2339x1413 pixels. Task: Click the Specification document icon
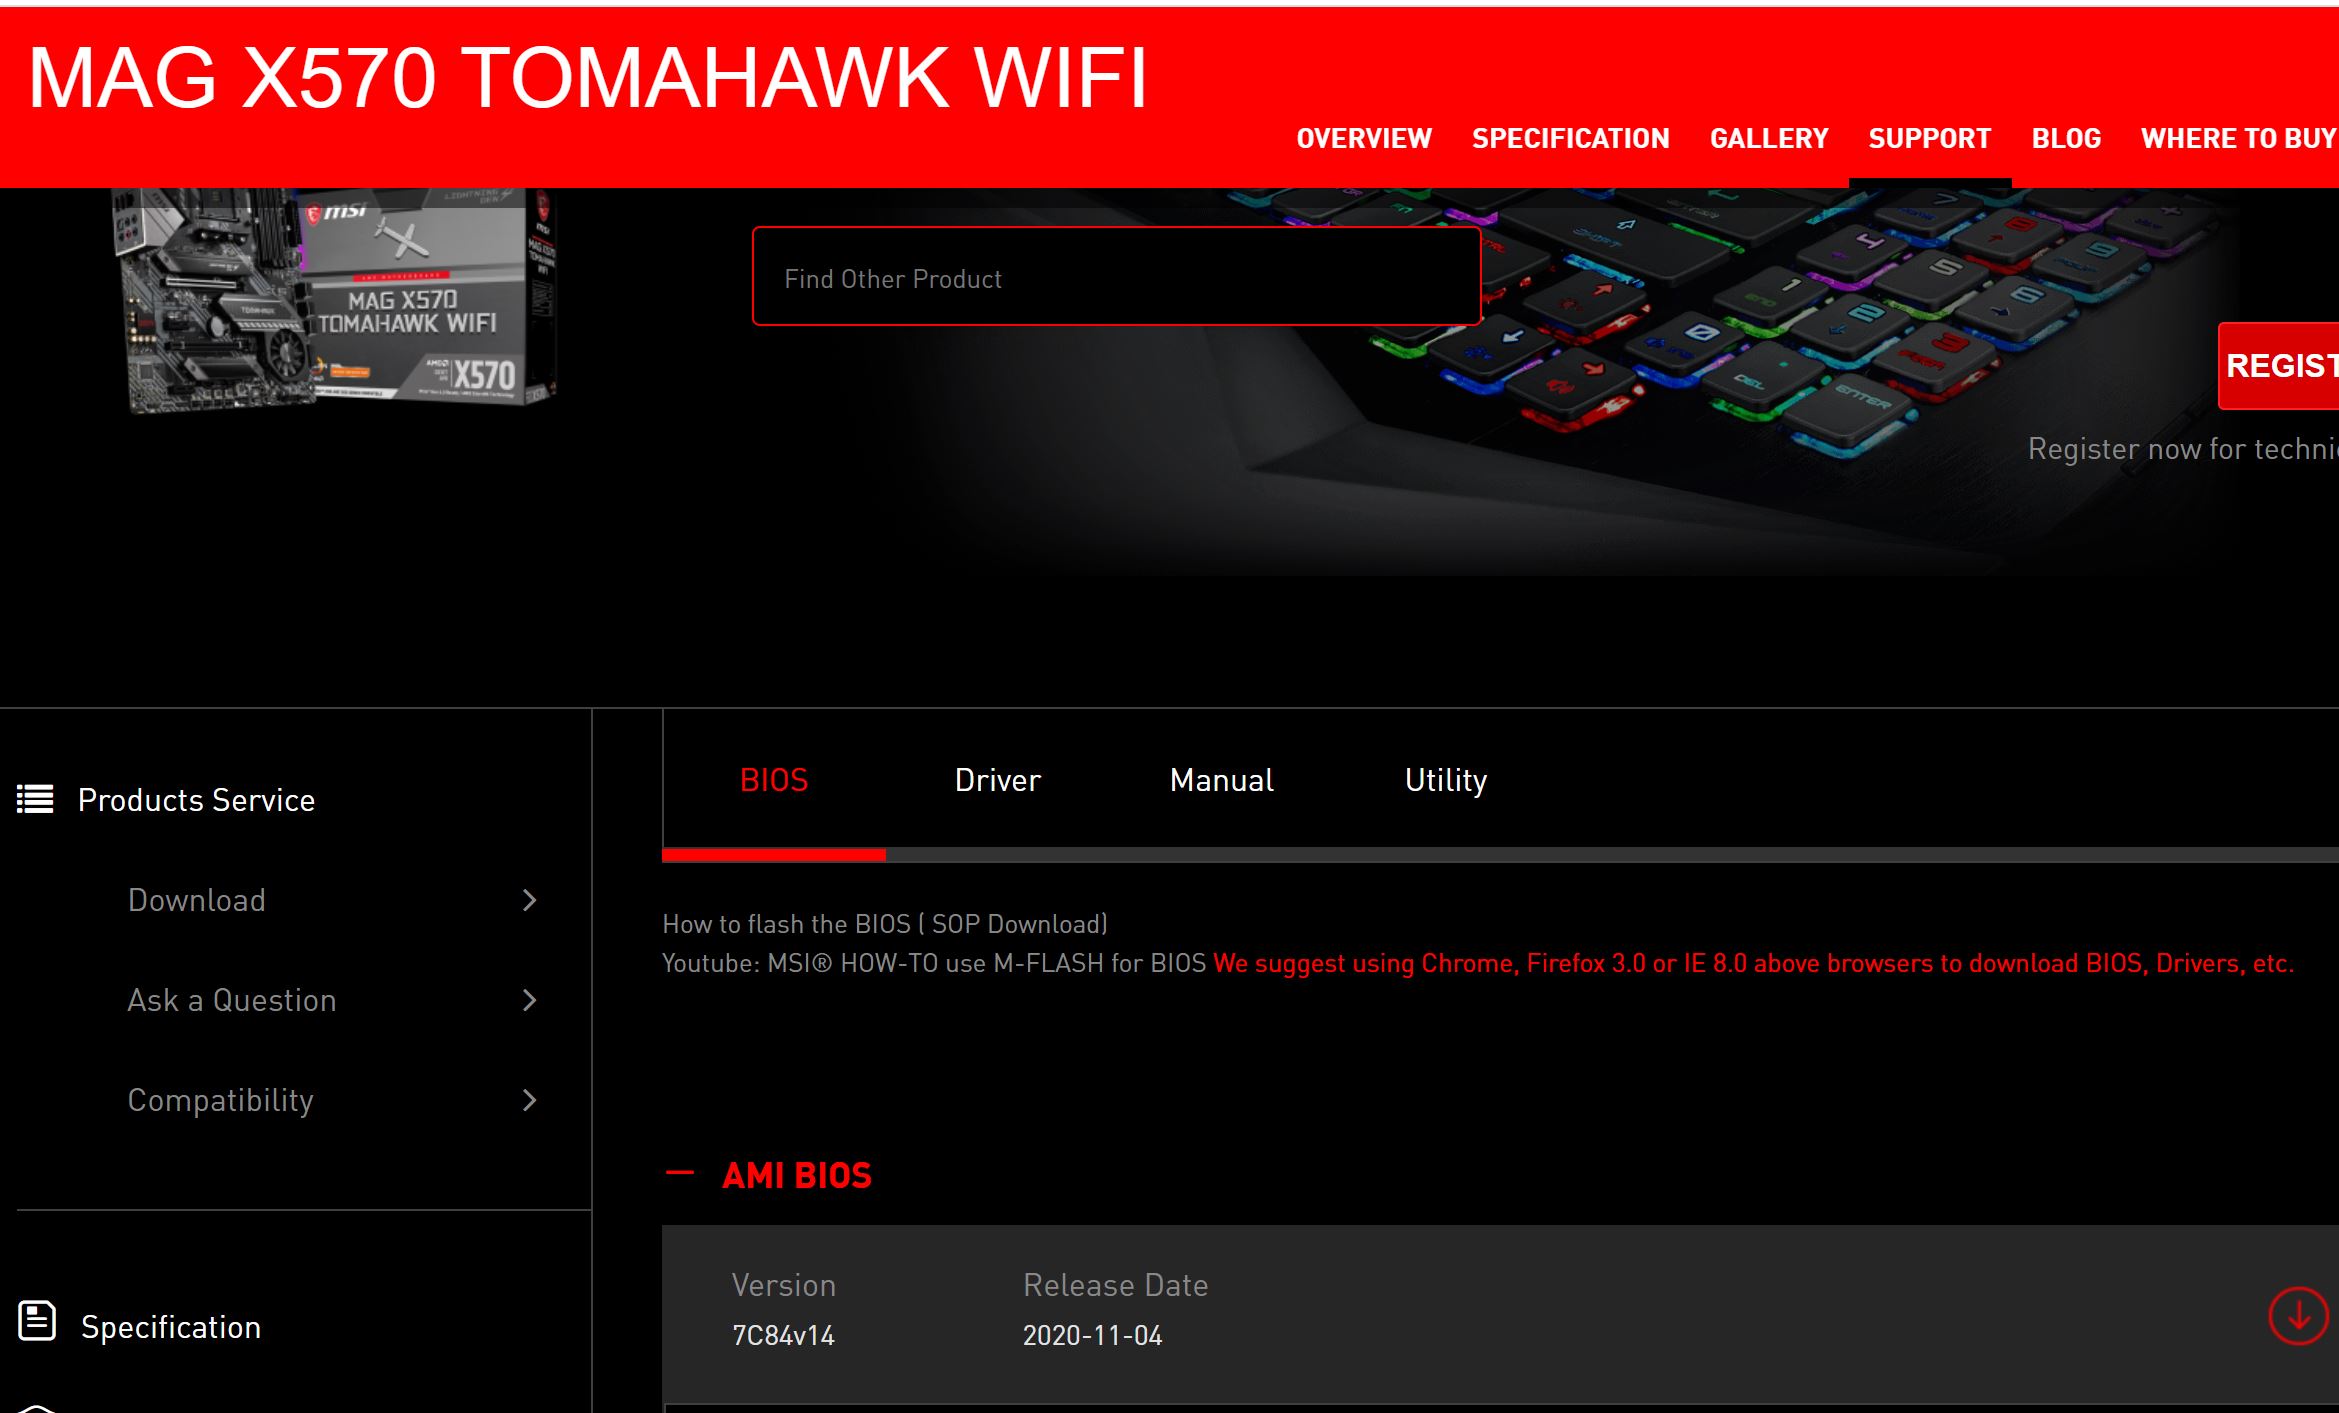(x=37, y=1320)
